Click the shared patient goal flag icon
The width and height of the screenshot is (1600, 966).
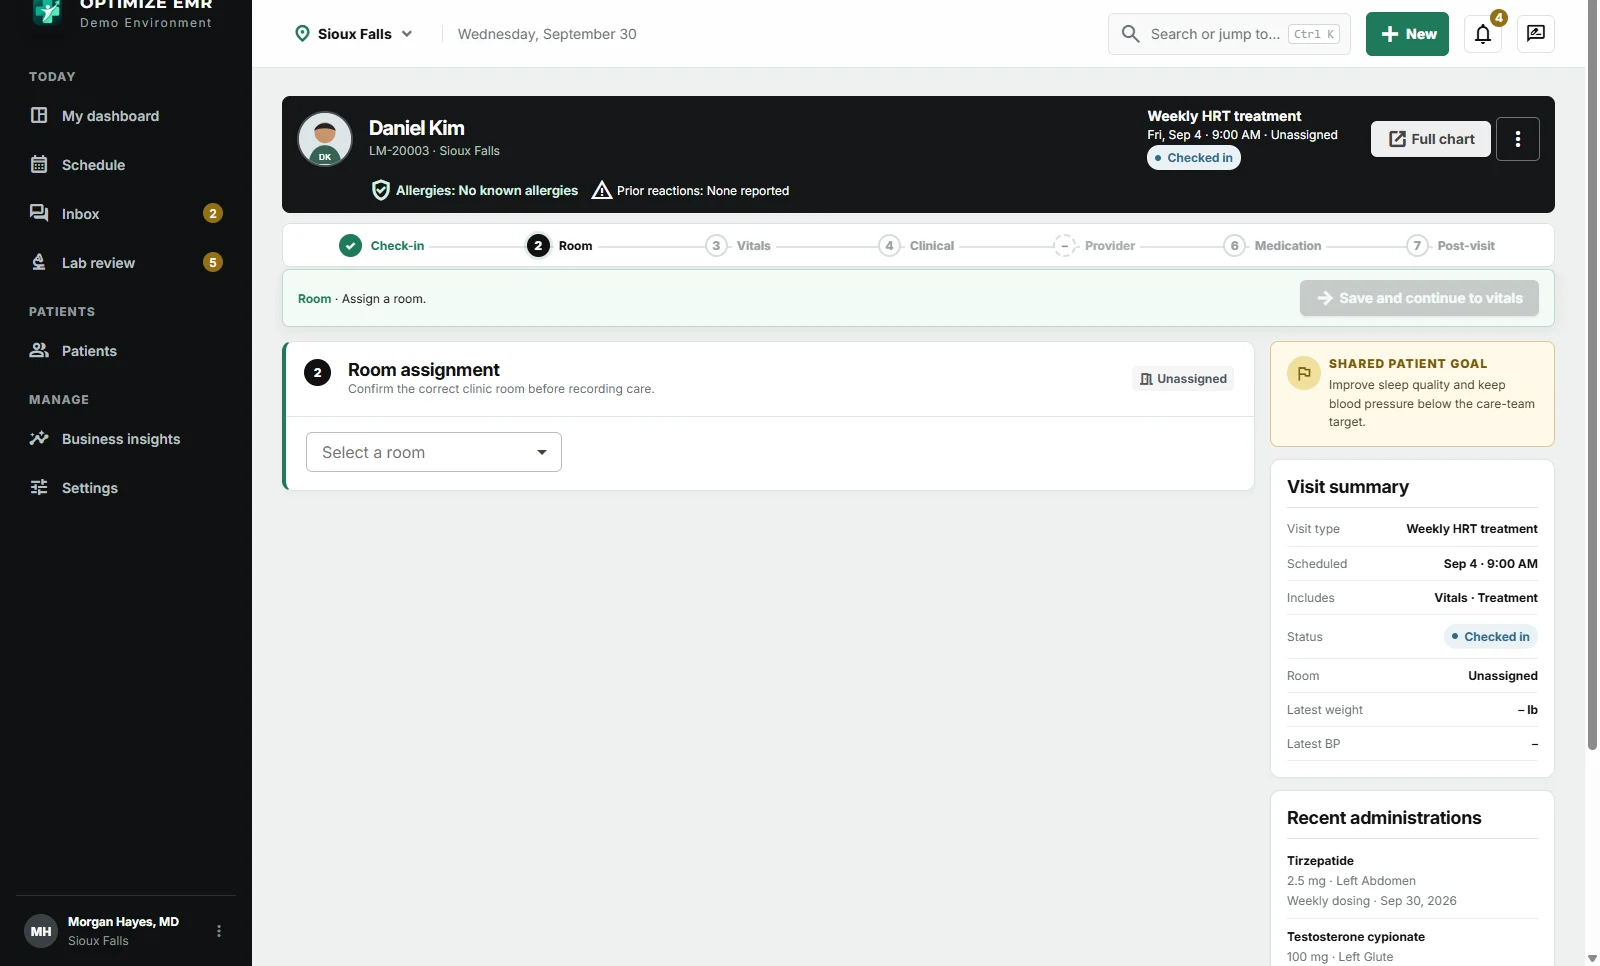[x=1304, y=373]
